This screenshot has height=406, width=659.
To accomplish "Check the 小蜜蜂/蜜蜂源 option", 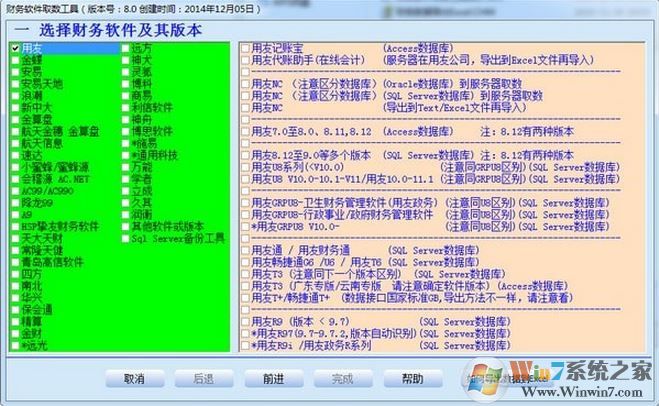I will [16, 167].
